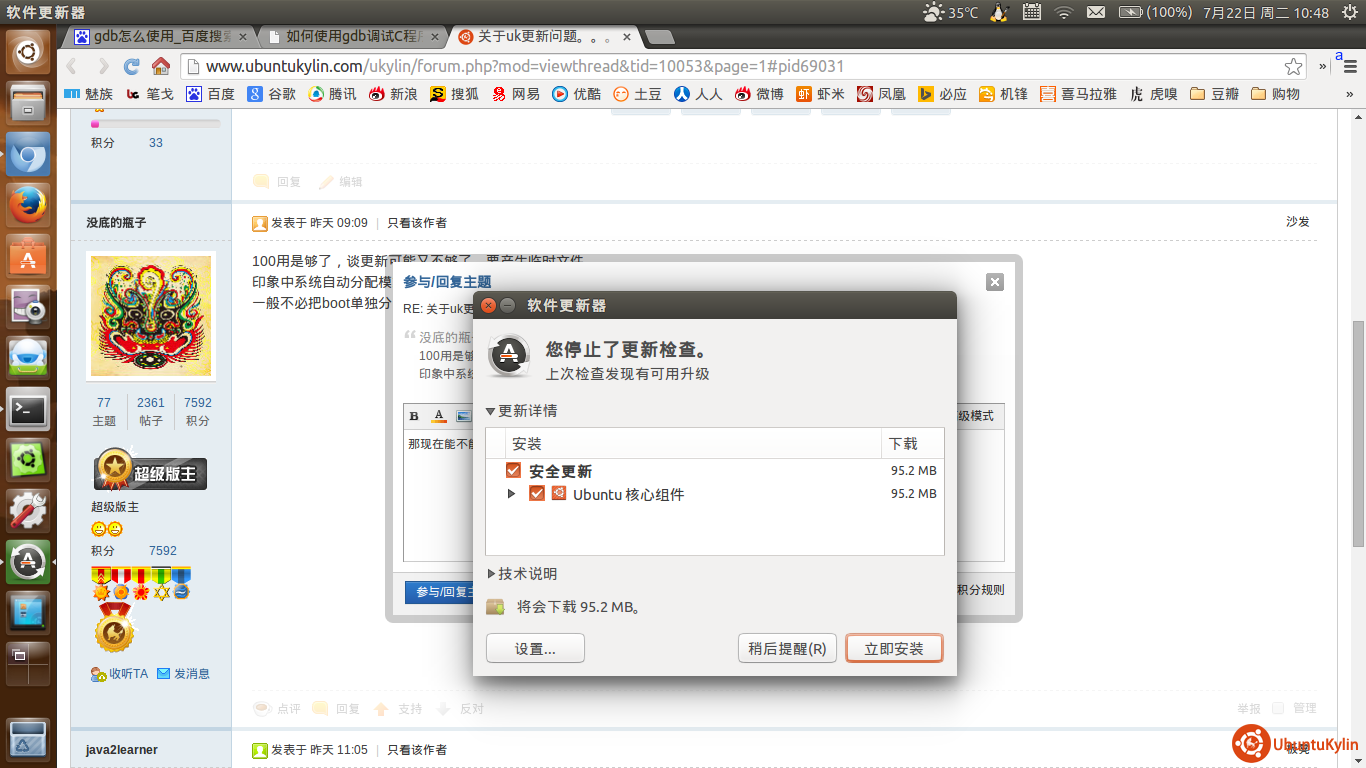The image size is (1366, 768).
Task: Bookmark page with the star icon
Action: [x=1293, y=67]
